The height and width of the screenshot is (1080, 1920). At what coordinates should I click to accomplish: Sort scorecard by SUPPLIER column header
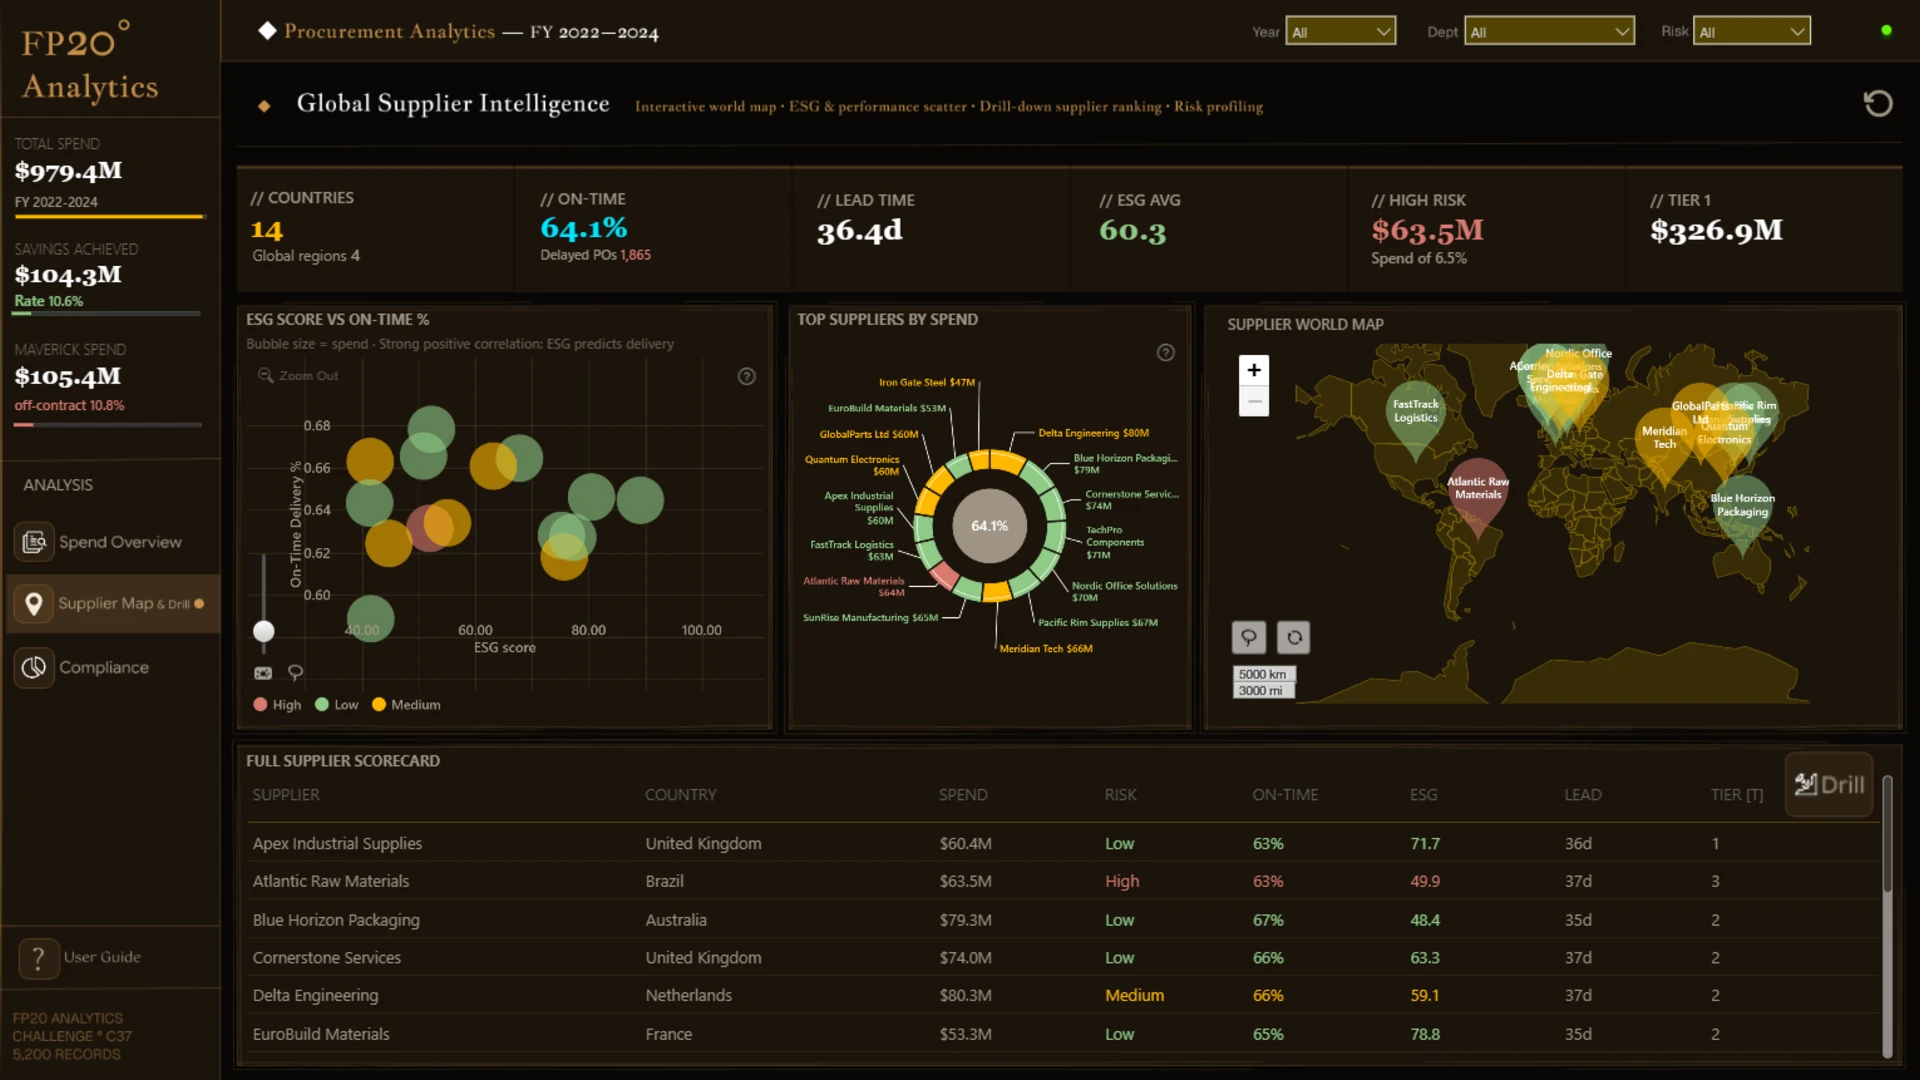pos(286,795)
